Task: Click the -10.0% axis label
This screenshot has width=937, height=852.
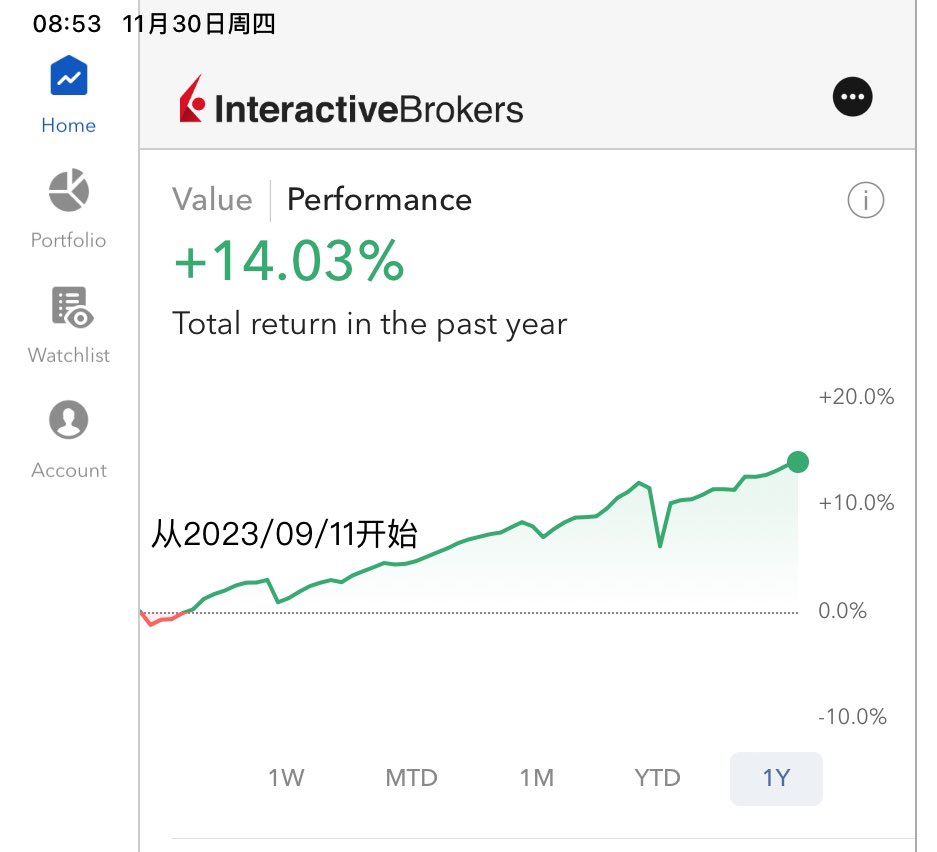Action: click(x=852, y=716)
